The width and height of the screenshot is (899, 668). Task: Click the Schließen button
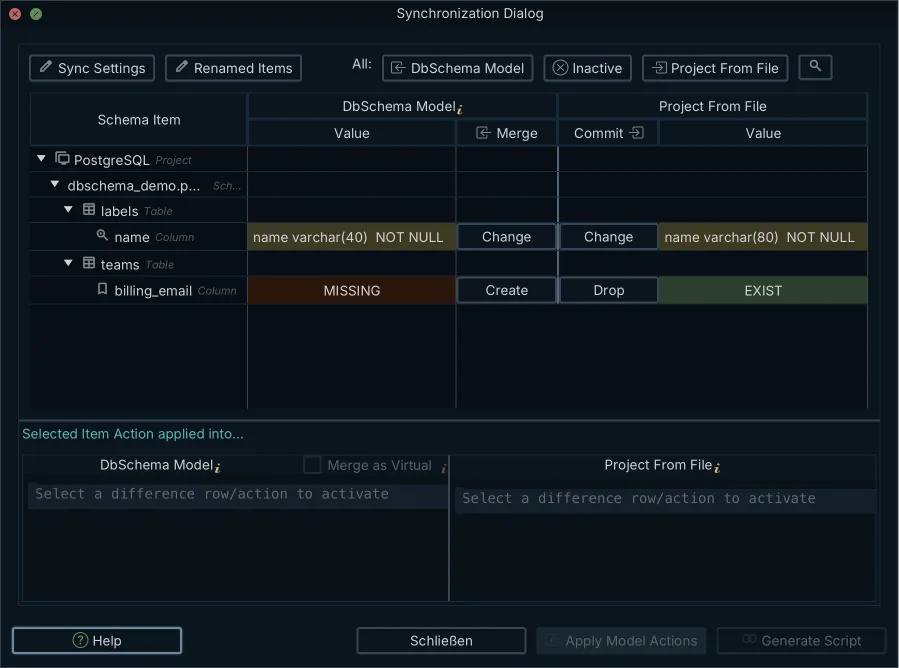441,640
